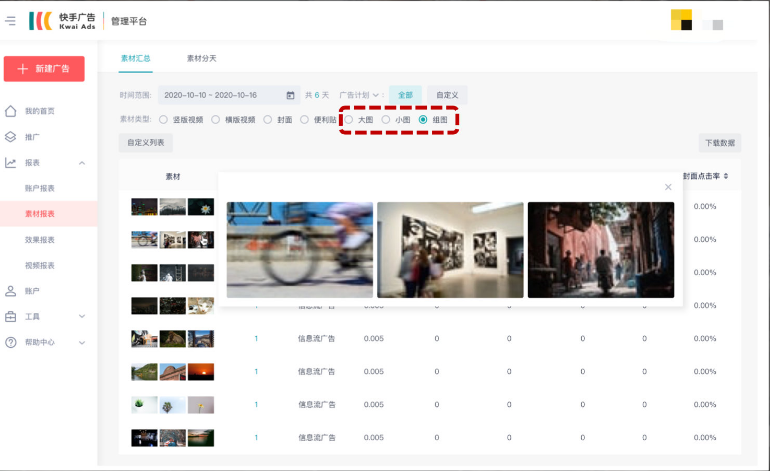Viewport: 770px width, 471px height.
Task: Choose the 小图 radio button
Action: click(x=386, y=120)
